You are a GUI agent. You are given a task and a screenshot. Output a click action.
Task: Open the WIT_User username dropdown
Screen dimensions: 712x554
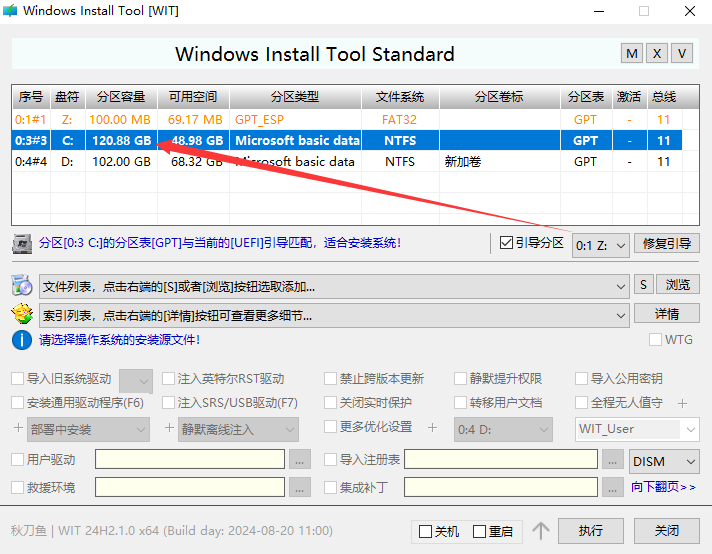(x=637, y=429)
